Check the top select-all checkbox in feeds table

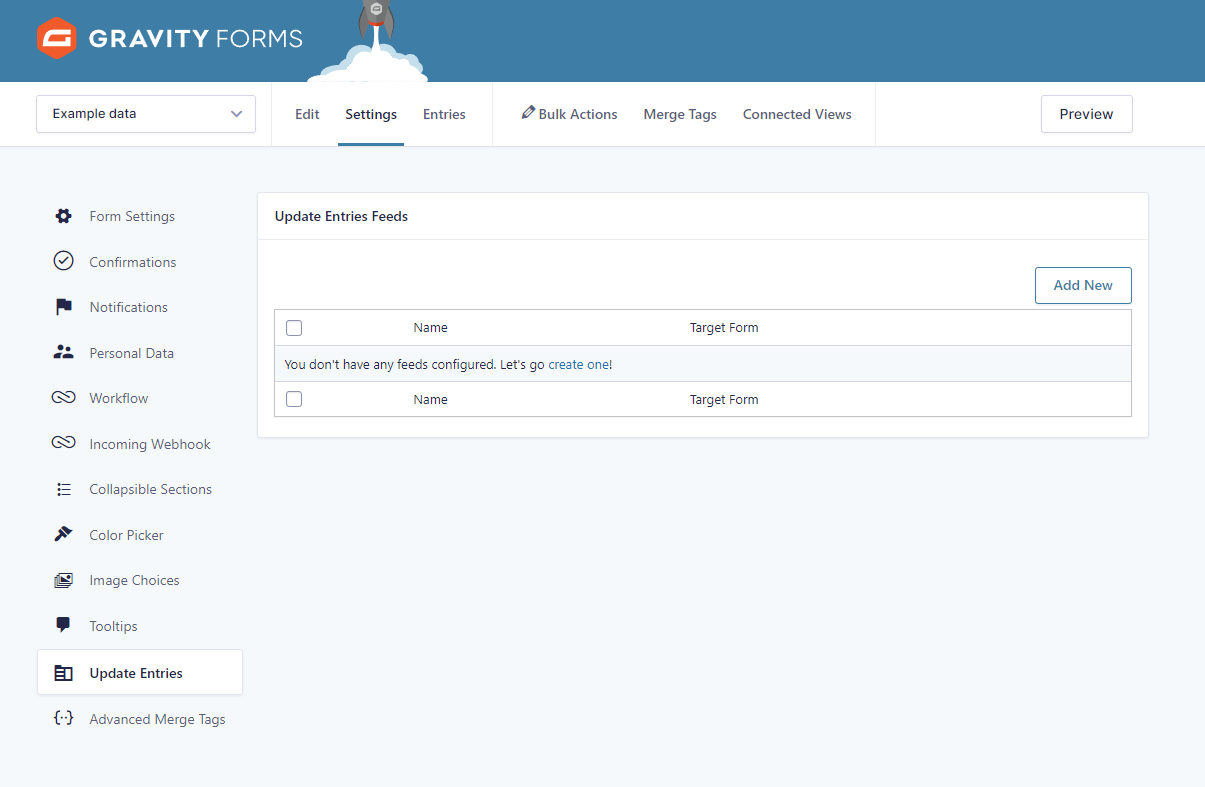click(x=293, y=327)
